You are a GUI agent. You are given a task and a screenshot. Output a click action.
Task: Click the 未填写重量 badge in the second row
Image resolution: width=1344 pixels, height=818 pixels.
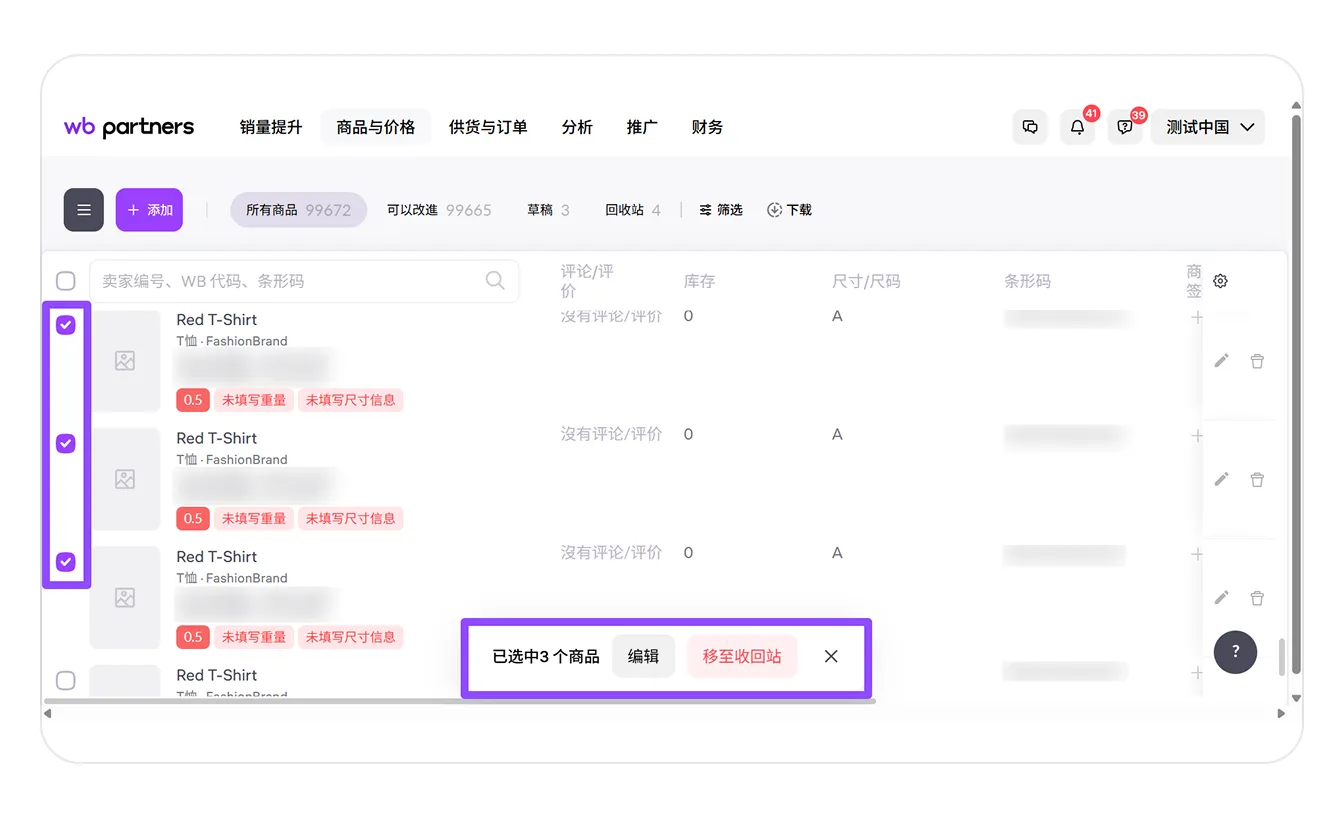pyautogui.click(x=254, y=518)
